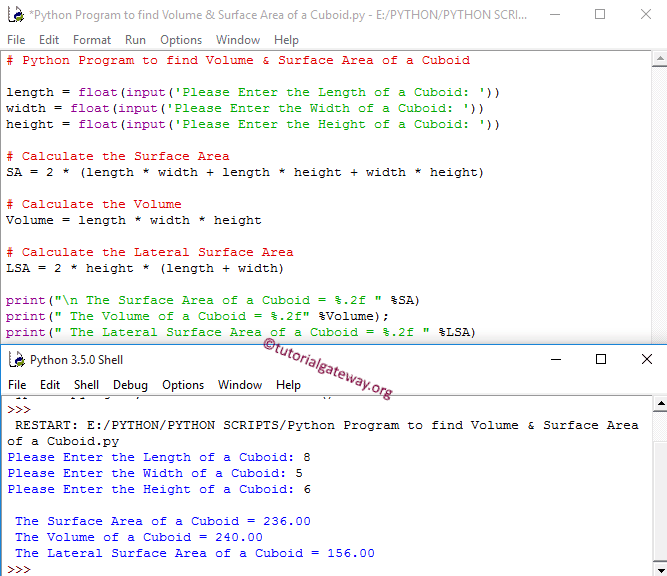Open the Shell window File menu

(x=17, y=385)
